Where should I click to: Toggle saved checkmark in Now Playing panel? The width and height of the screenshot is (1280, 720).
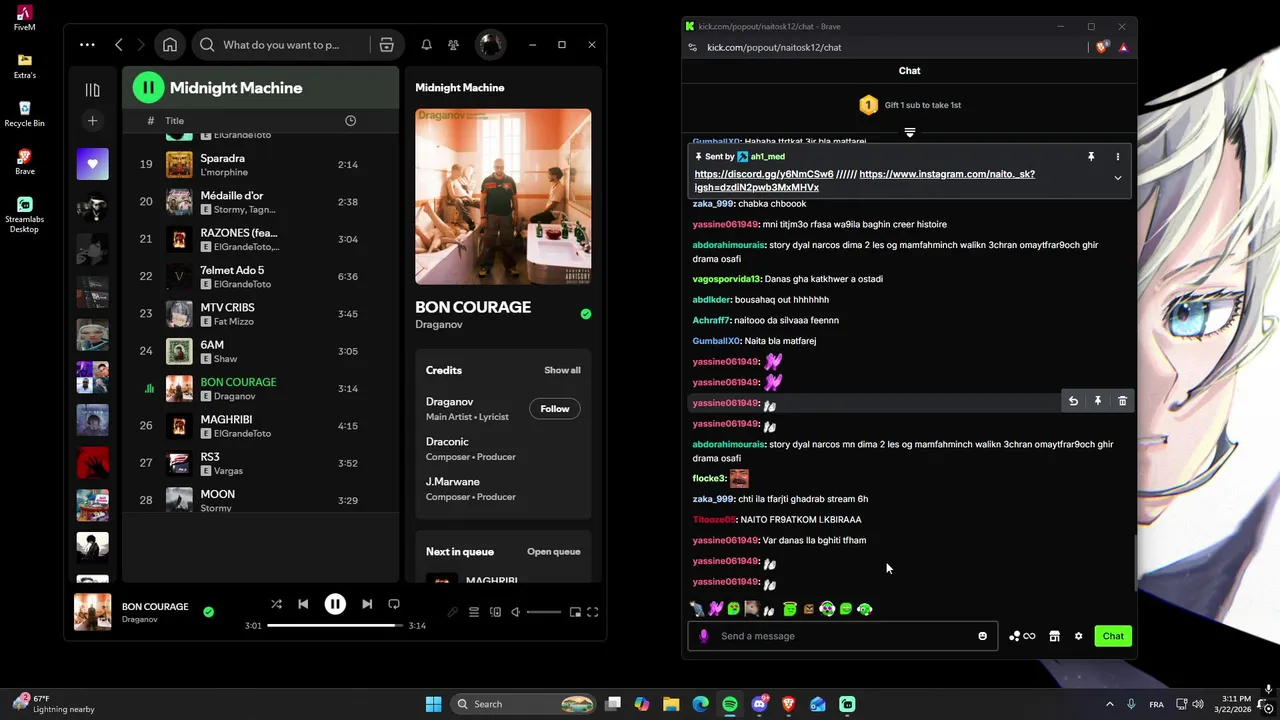586,314
